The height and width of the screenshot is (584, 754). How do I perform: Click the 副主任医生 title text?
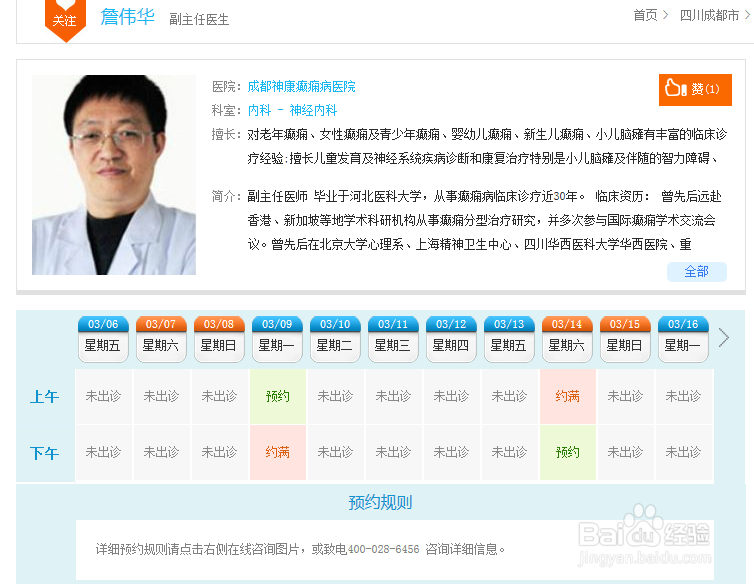tap(199, 20)
